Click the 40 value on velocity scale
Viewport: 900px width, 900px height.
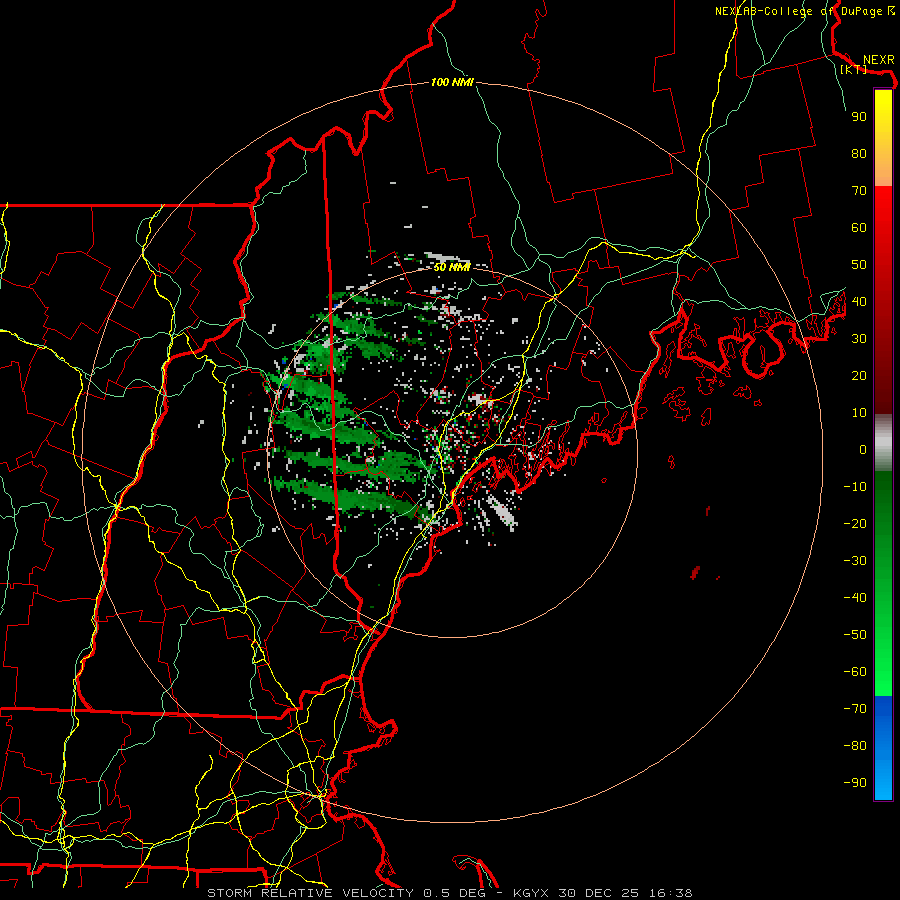click(x=859, y=301)
